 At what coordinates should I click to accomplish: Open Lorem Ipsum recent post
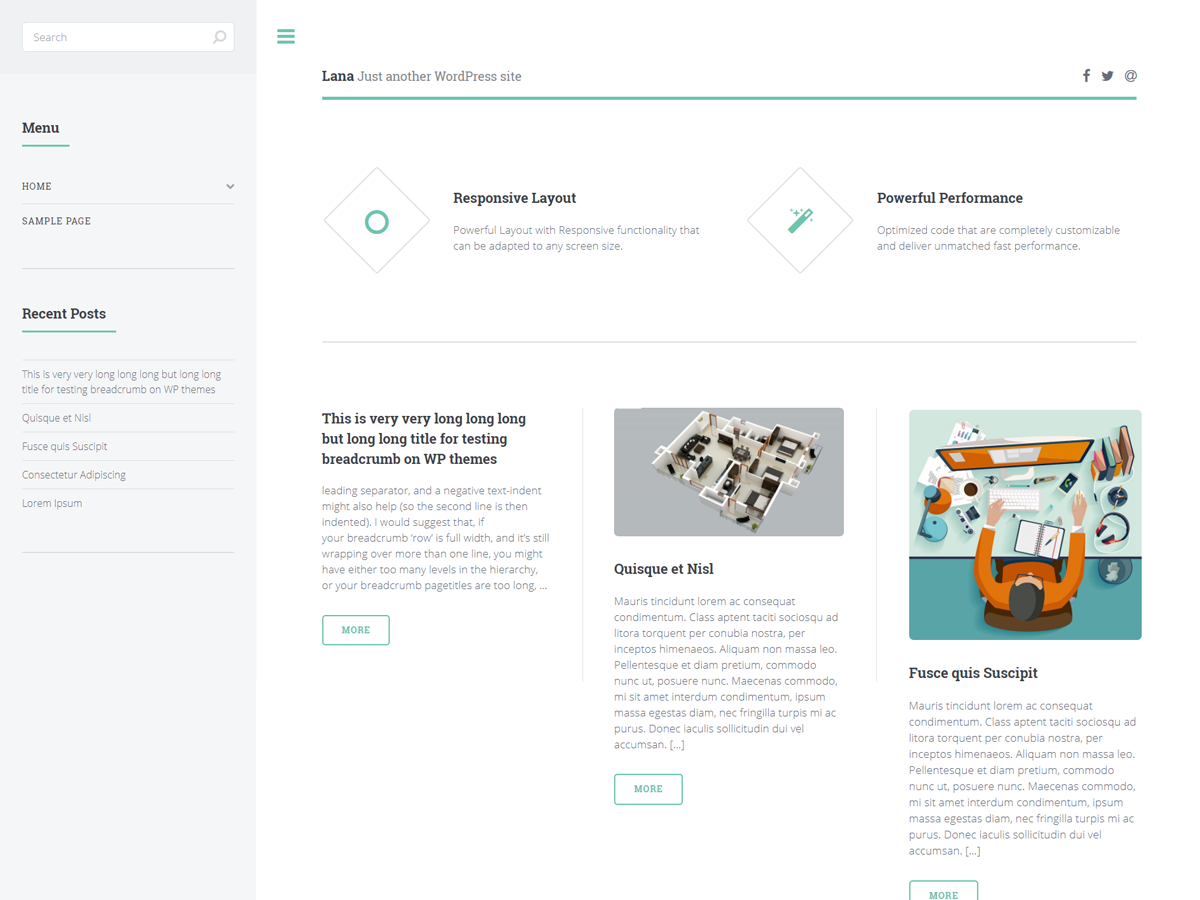52,503
